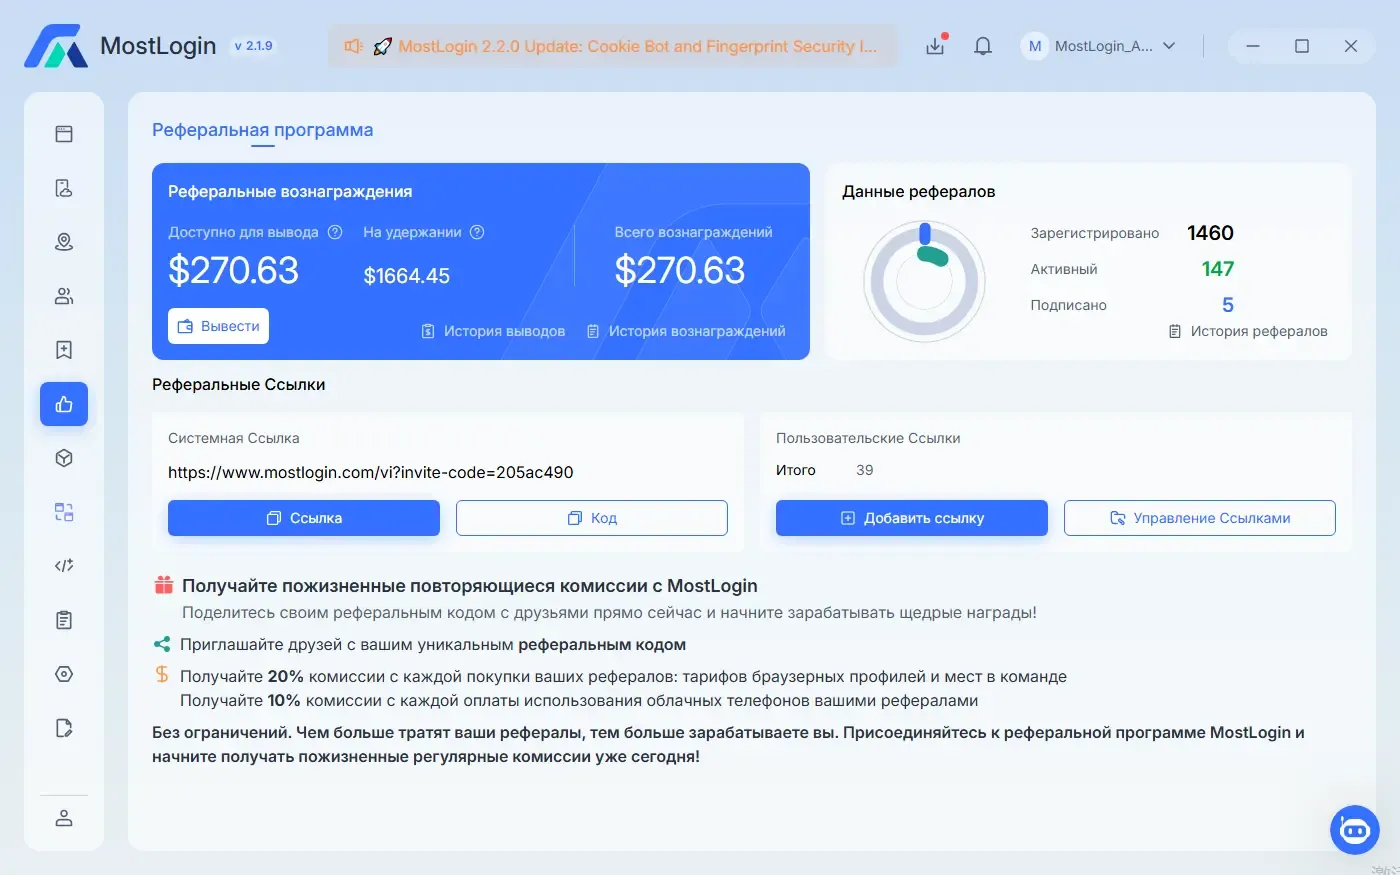
Task: Open the browser profiles sidebar icon
Action: (64, 134)
